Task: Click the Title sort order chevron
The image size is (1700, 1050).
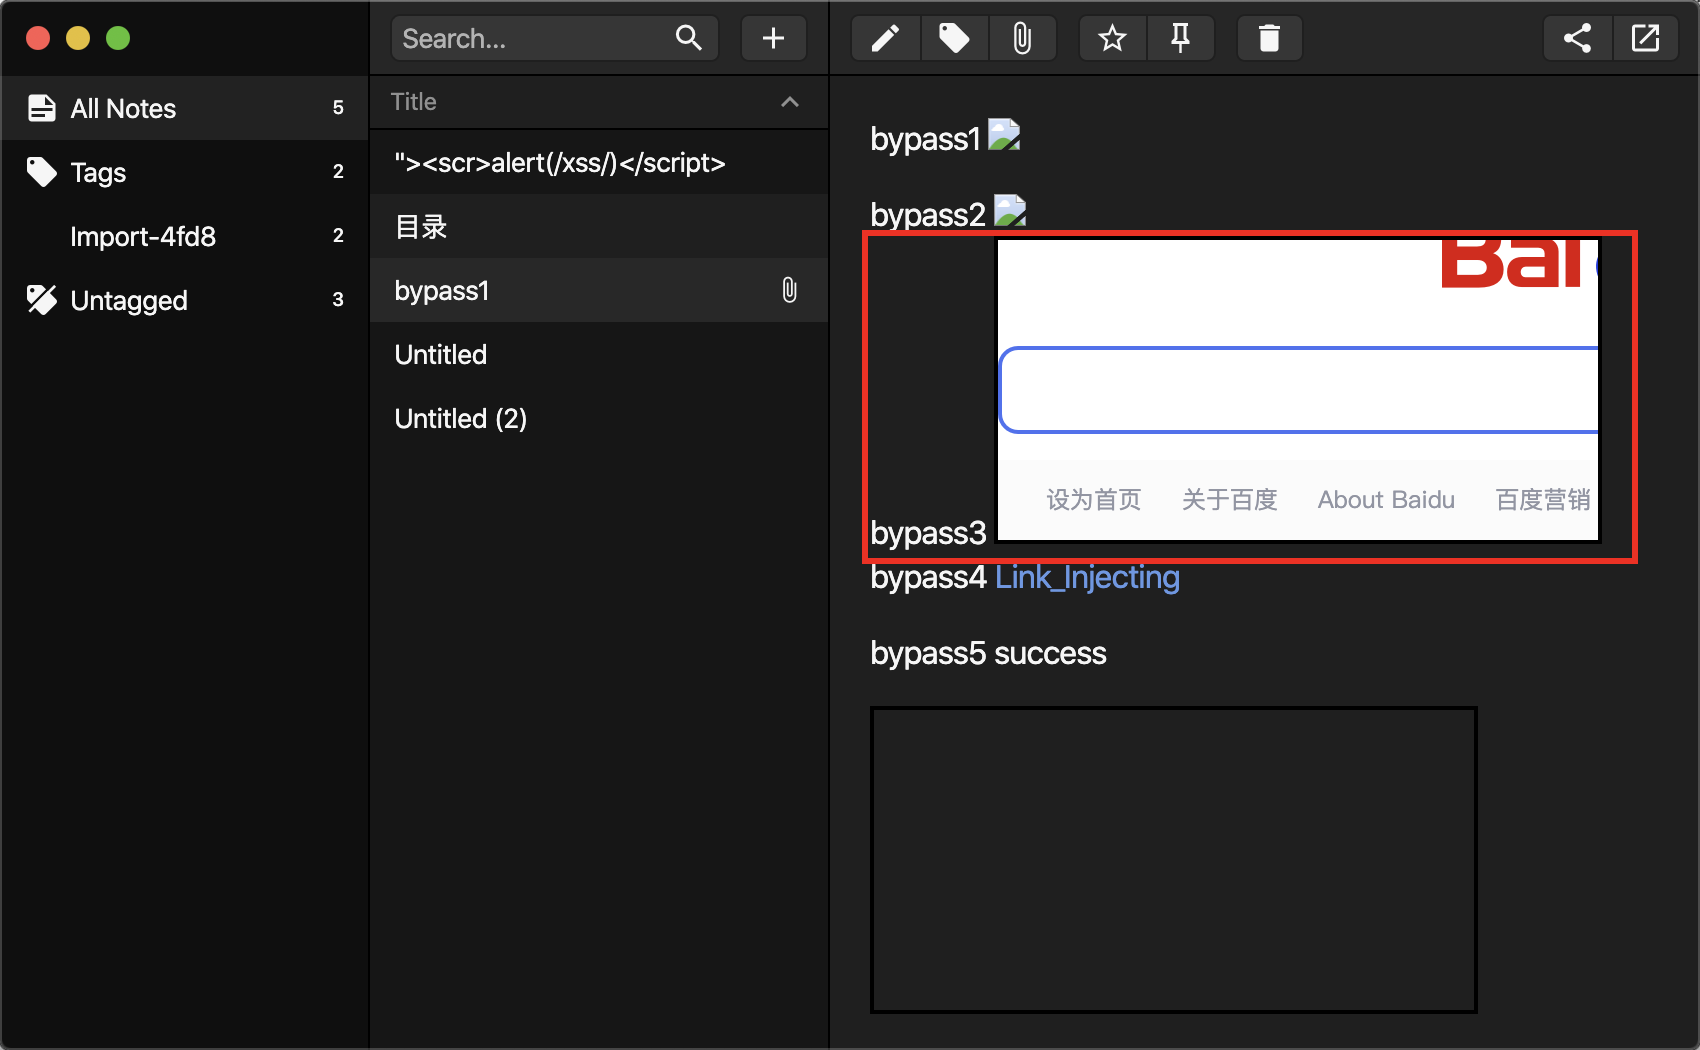Action: pos(790,101)
